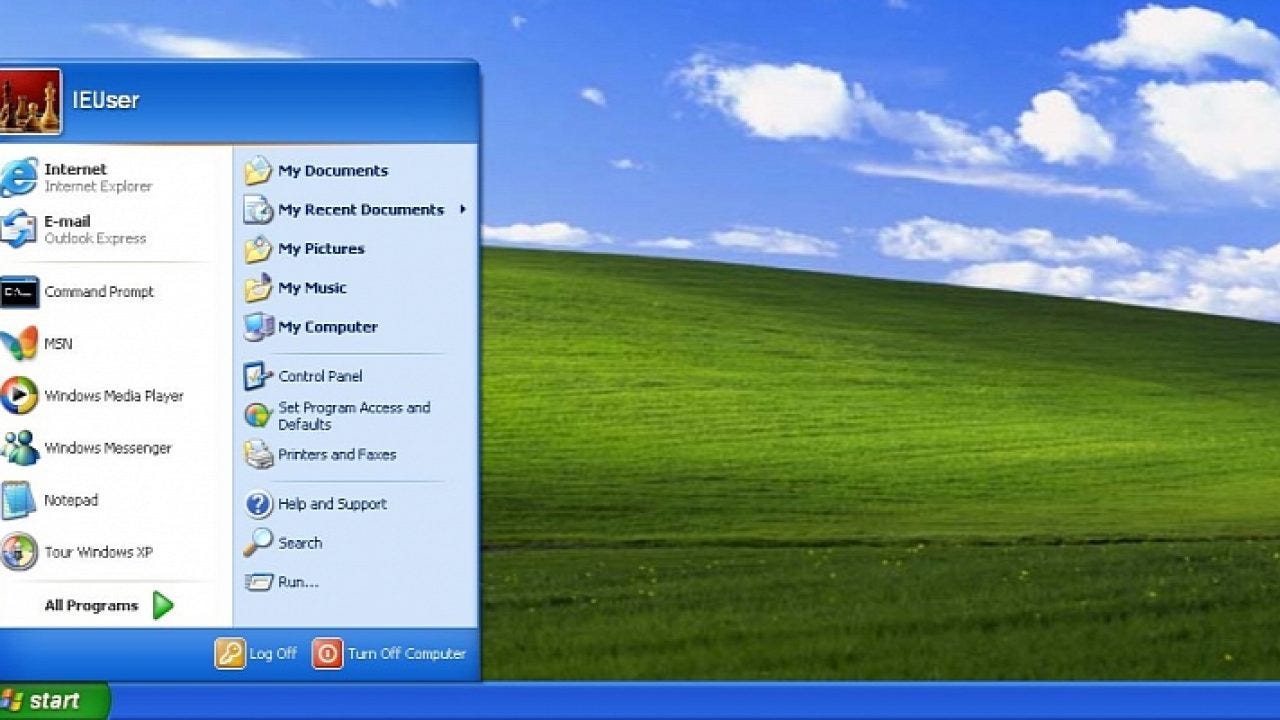This screenshot has height=720, width=1280.
Task: Open Windows Messenger icon
Action: [18, 448]
